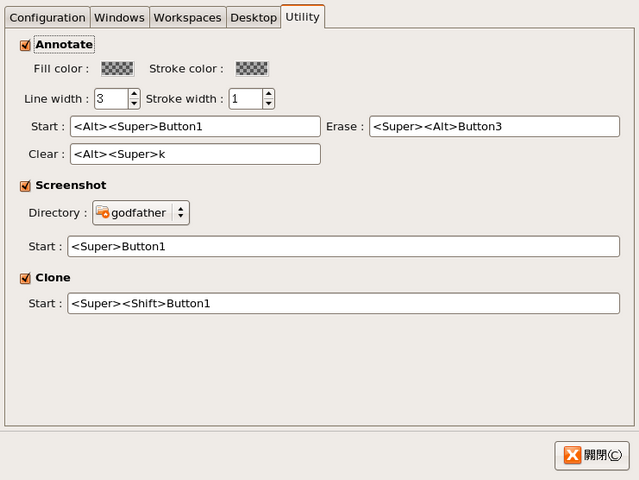This screenshot has height=480, width=639.
Task: Click the Utility tab
Action: (x=302, y=17)
